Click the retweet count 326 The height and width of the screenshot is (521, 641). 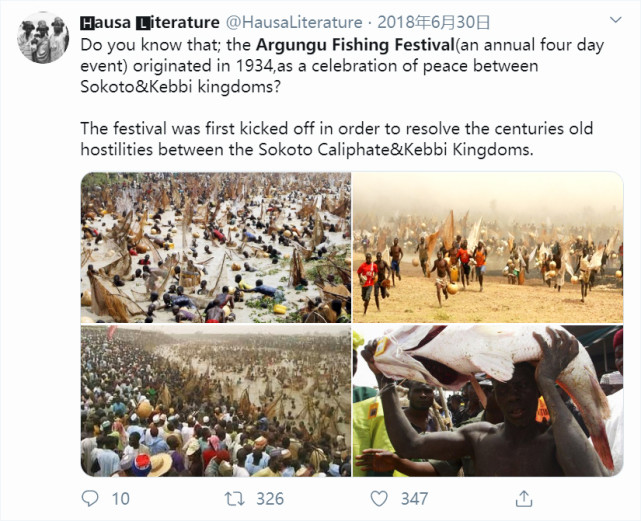tap(268, 498)
